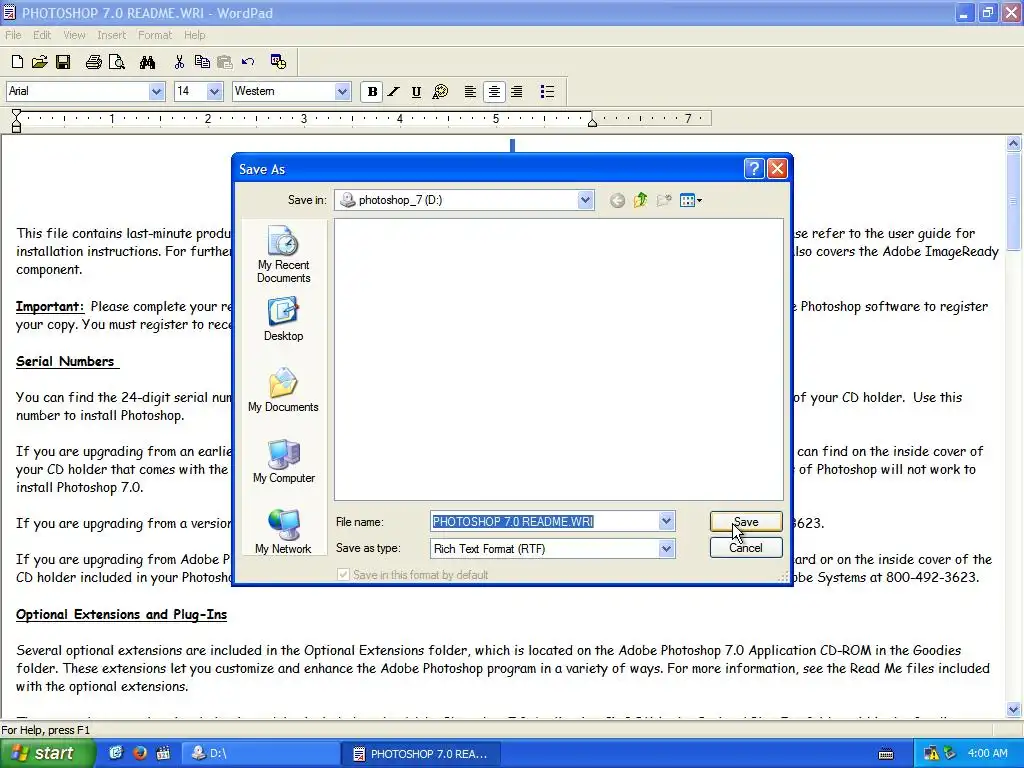Screen dimensions: 1024x768
Task: Open the D:\ taskbar window button
Action: point(259,754)
